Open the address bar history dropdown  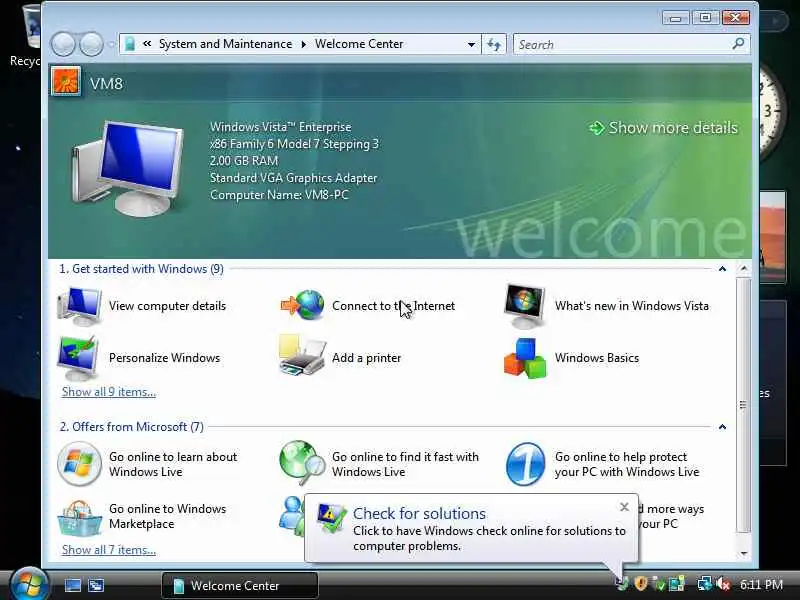coord(471,44)
